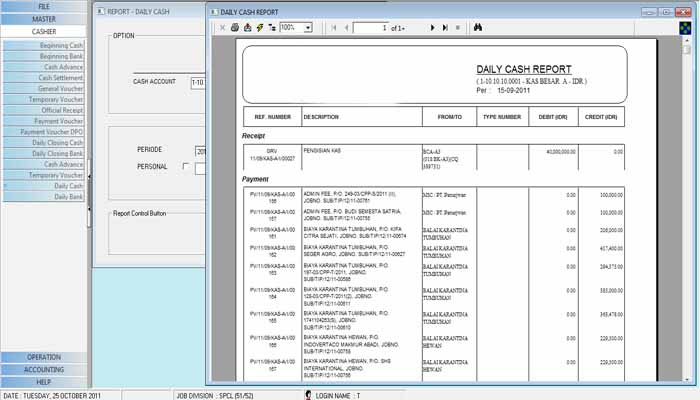700x400 pixels.
Task: Print the Daily Cash Report
Action: (x=235, y=28)
